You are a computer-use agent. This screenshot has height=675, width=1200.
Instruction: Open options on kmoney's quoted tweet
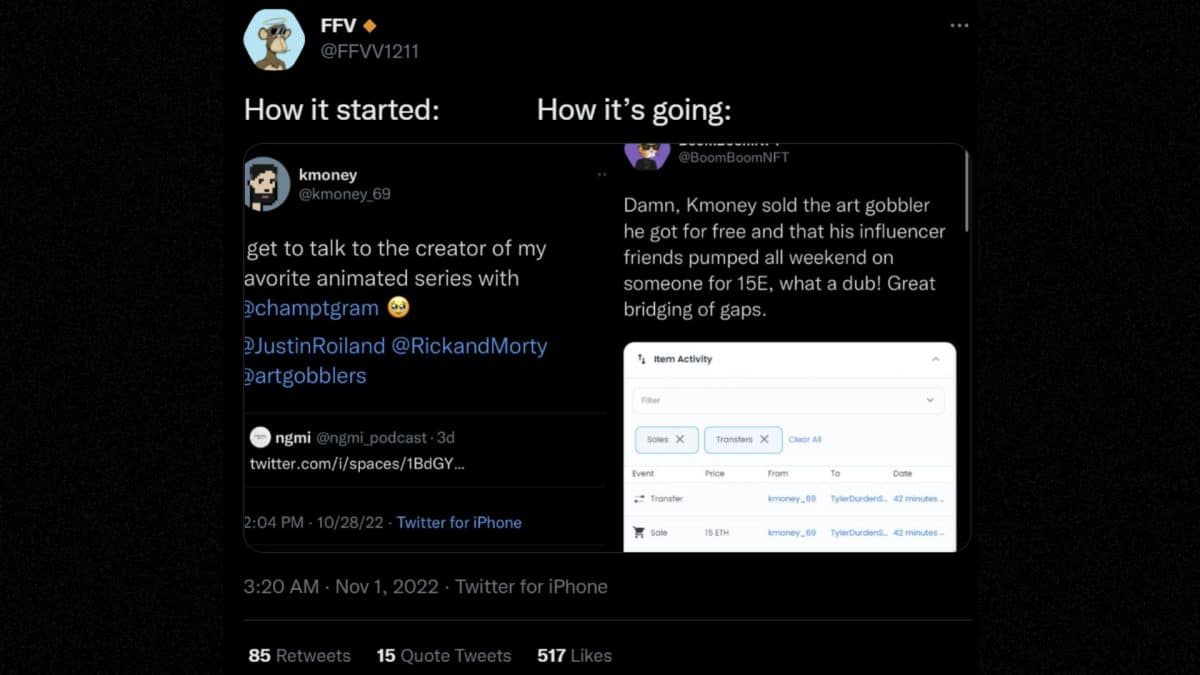coord(602,173)
